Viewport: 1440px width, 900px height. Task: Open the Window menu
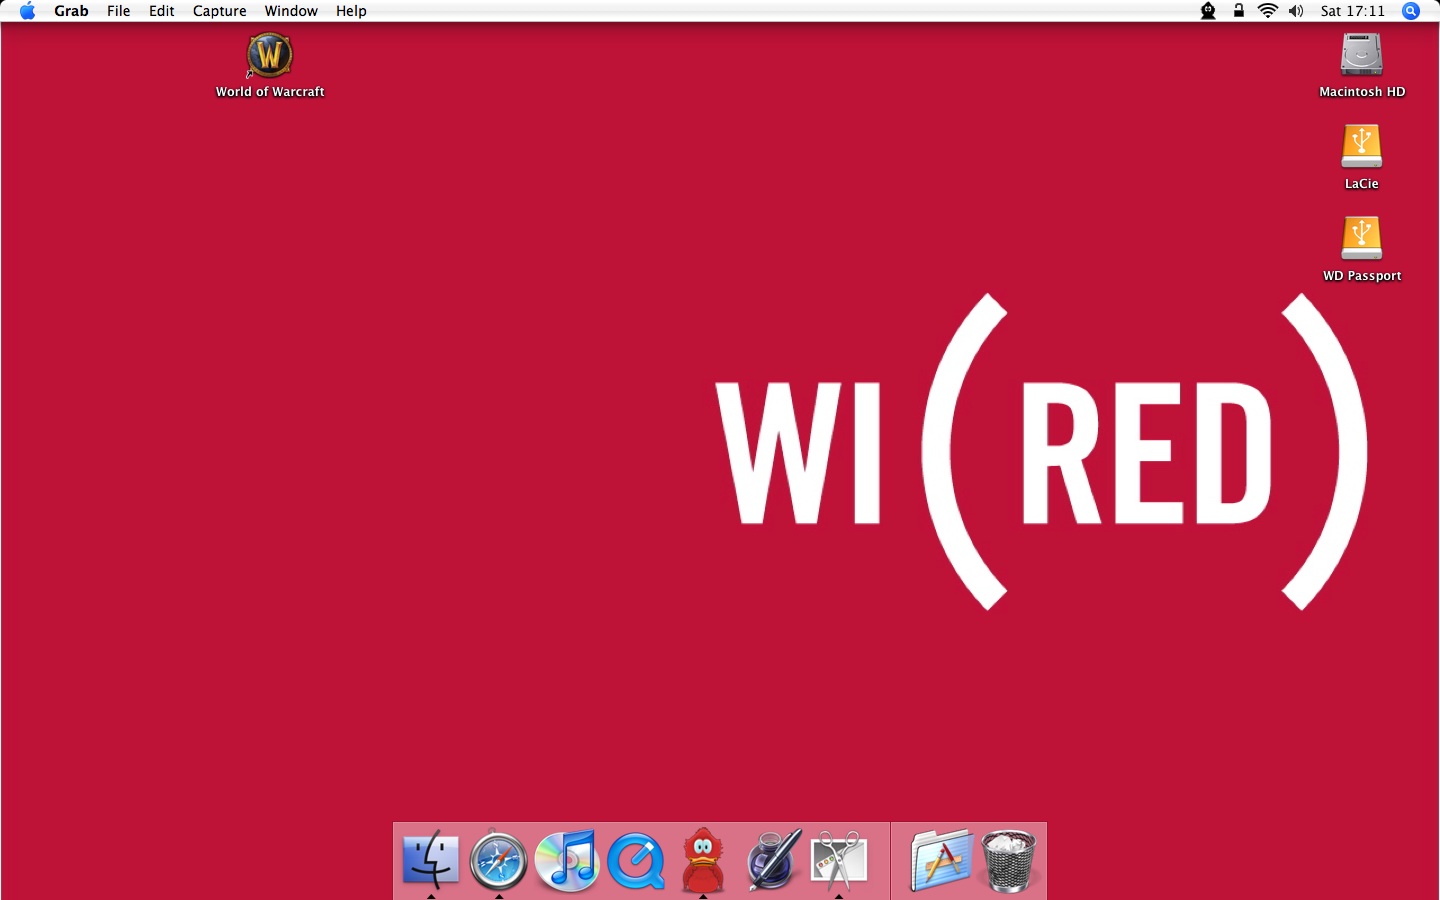pyautogui.click(x=291, y=11)
